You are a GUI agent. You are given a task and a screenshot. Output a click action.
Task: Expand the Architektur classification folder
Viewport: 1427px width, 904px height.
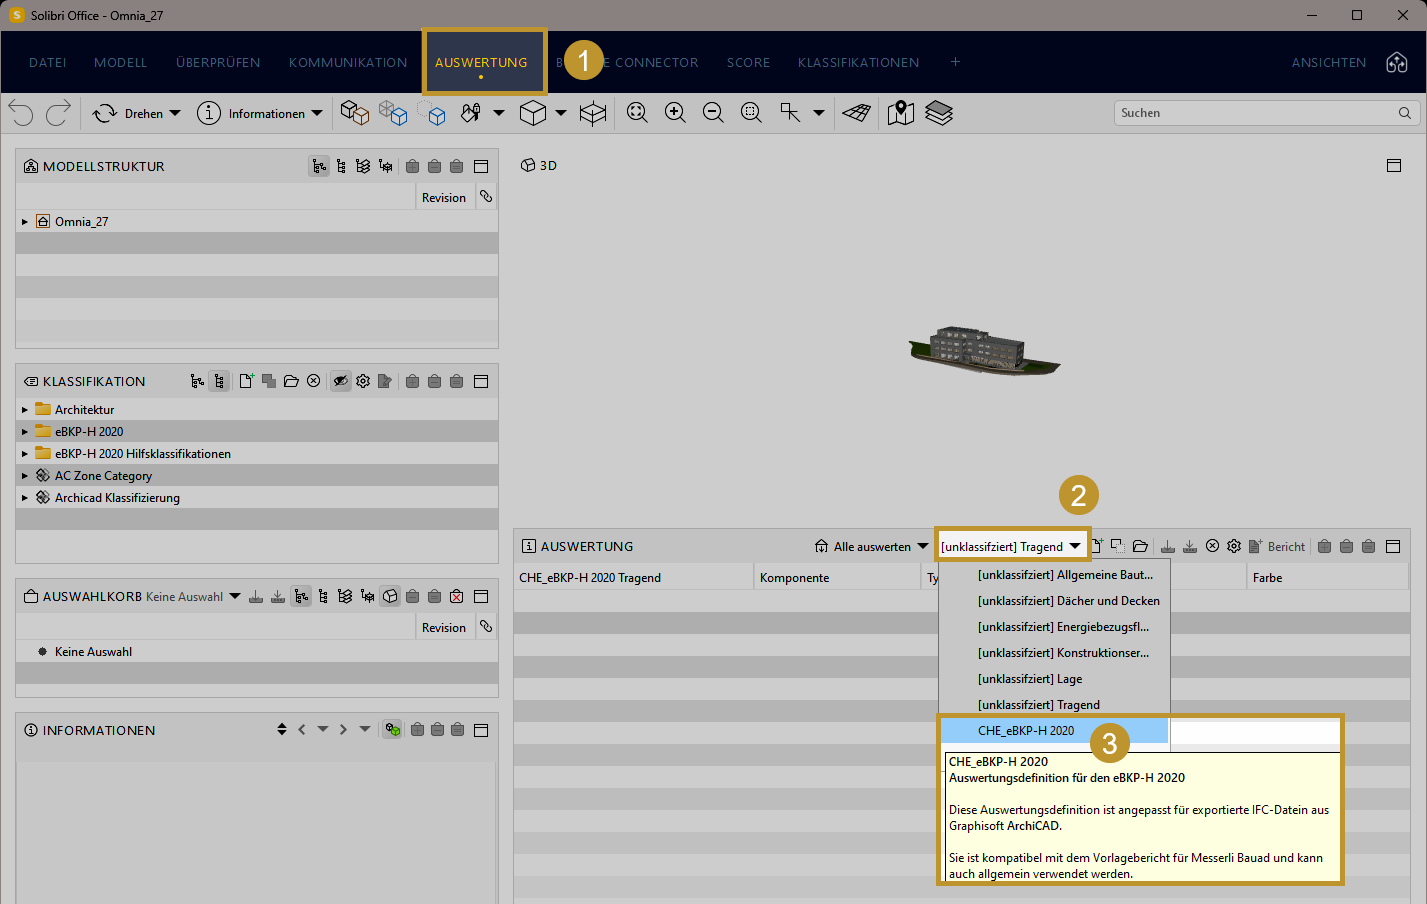point(25,410)
